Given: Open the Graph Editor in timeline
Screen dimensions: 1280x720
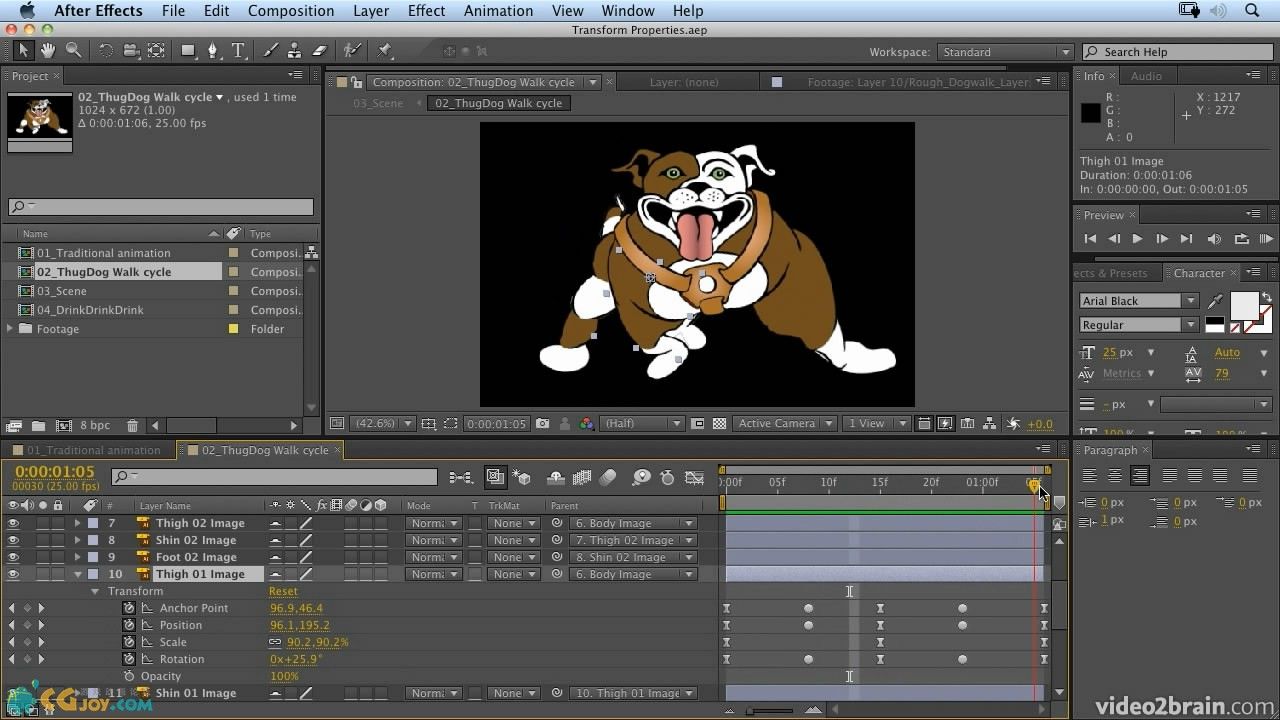Looking at the screenshot, I should [694, 478].
